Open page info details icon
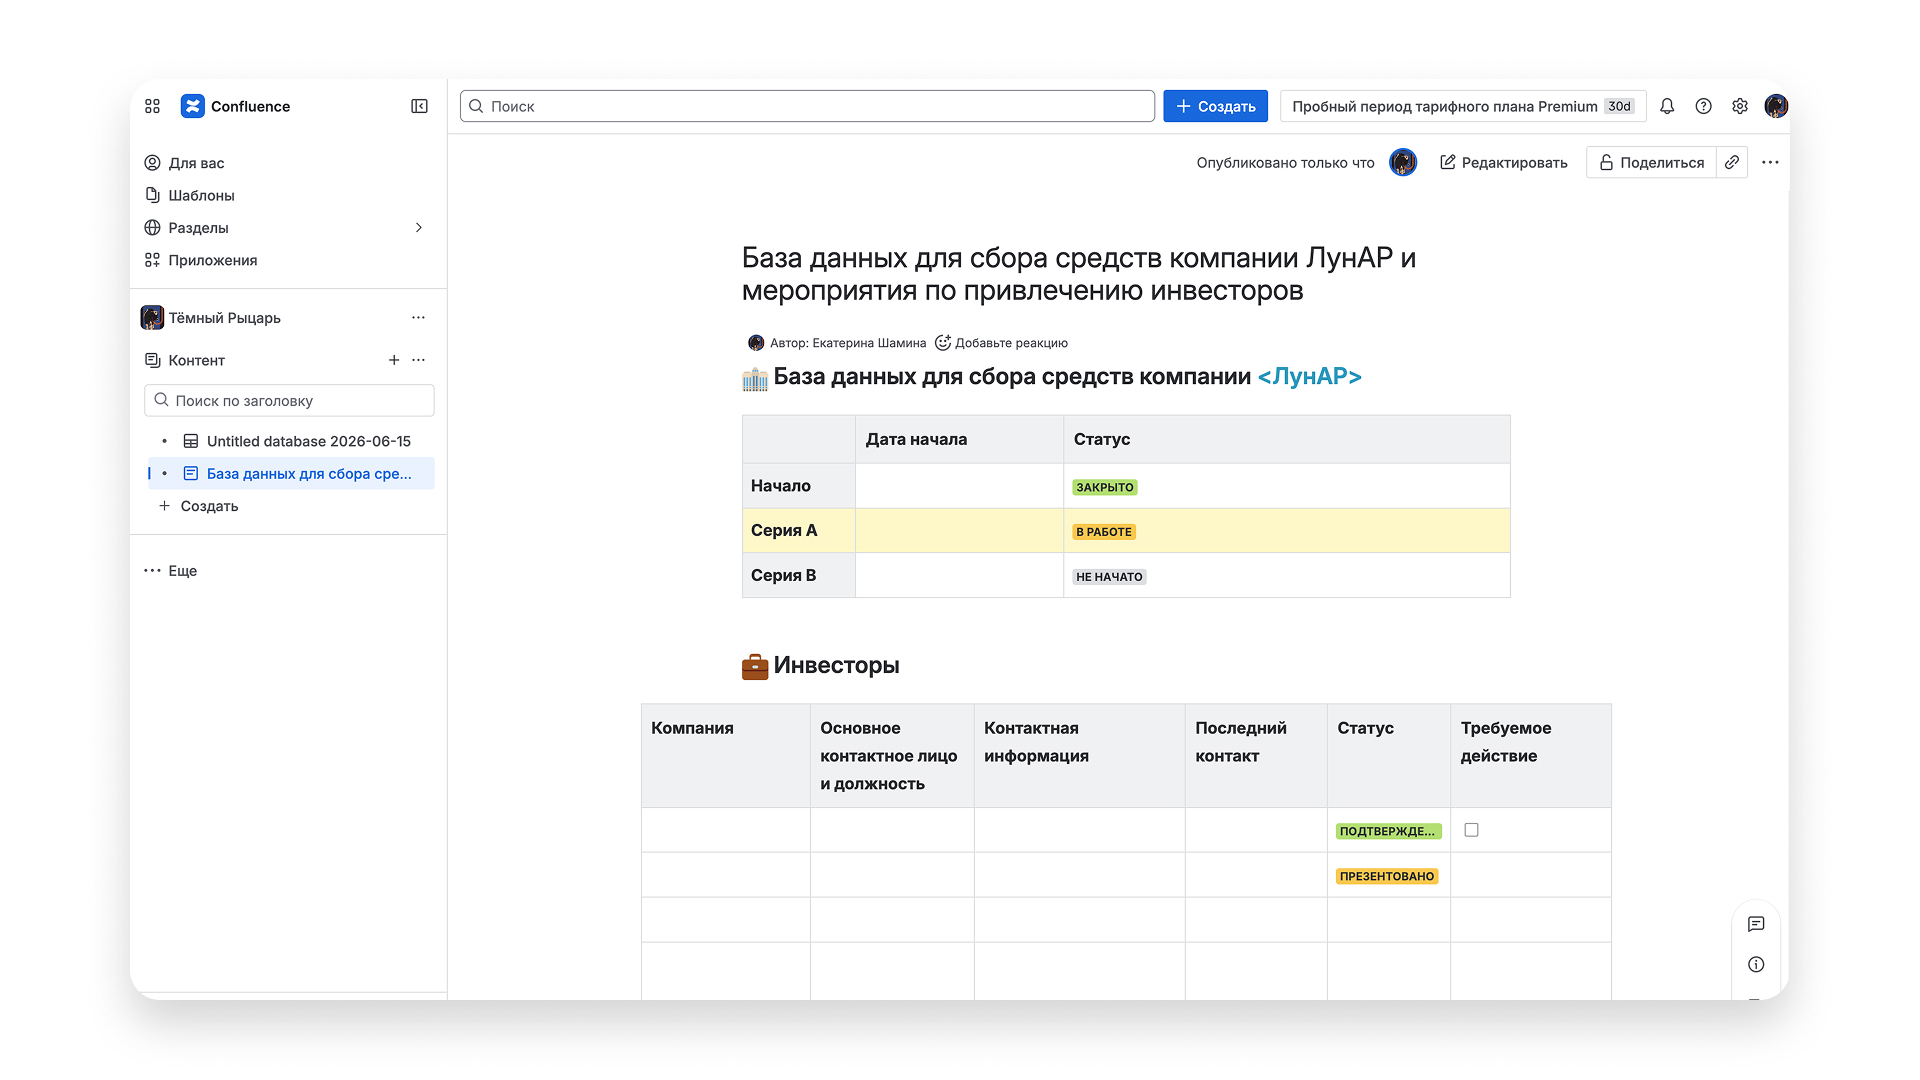 point(1756,964)
